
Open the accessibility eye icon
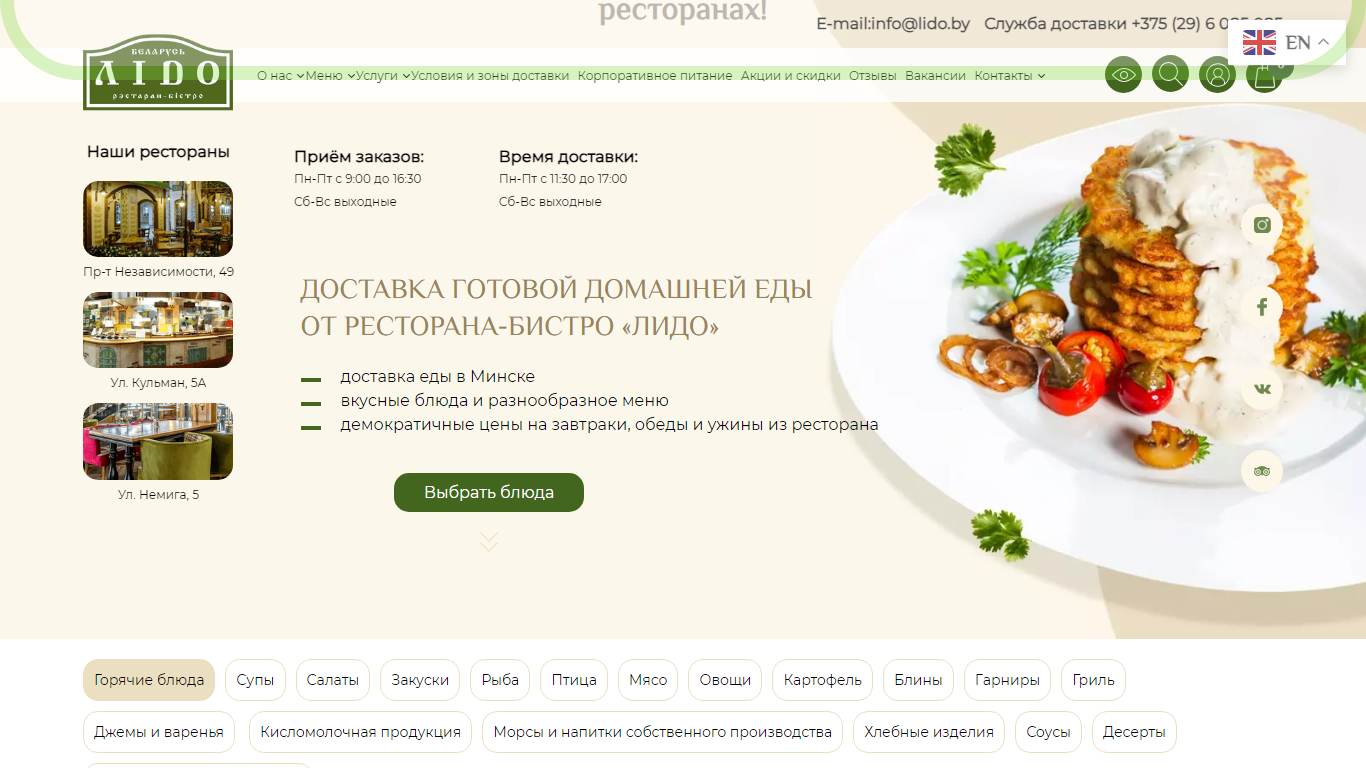[x=1123, y=75]
